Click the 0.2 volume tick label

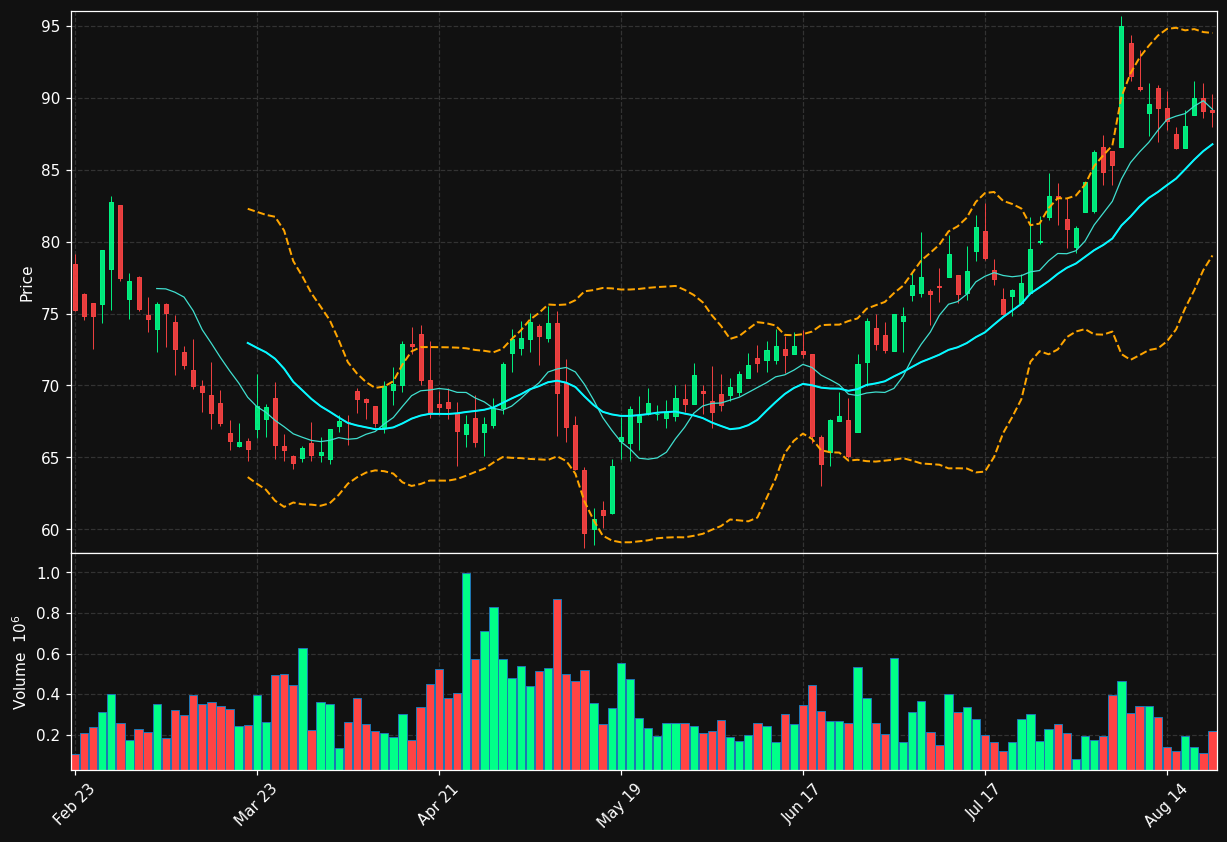click(49, 735)
